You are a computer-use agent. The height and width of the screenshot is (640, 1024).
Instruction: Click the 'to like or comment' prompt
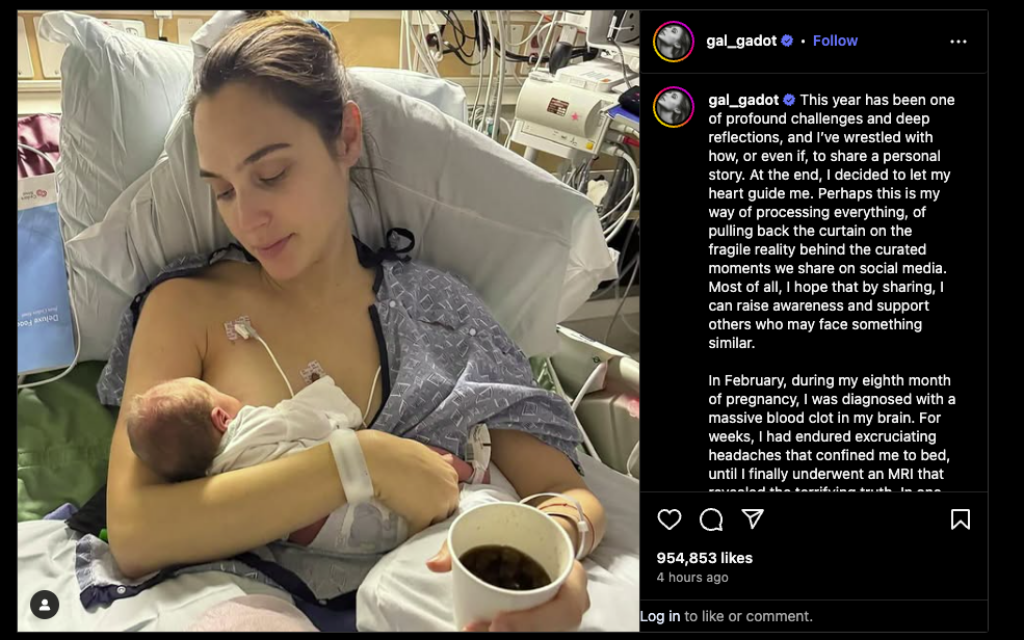[x=748, y=616]
